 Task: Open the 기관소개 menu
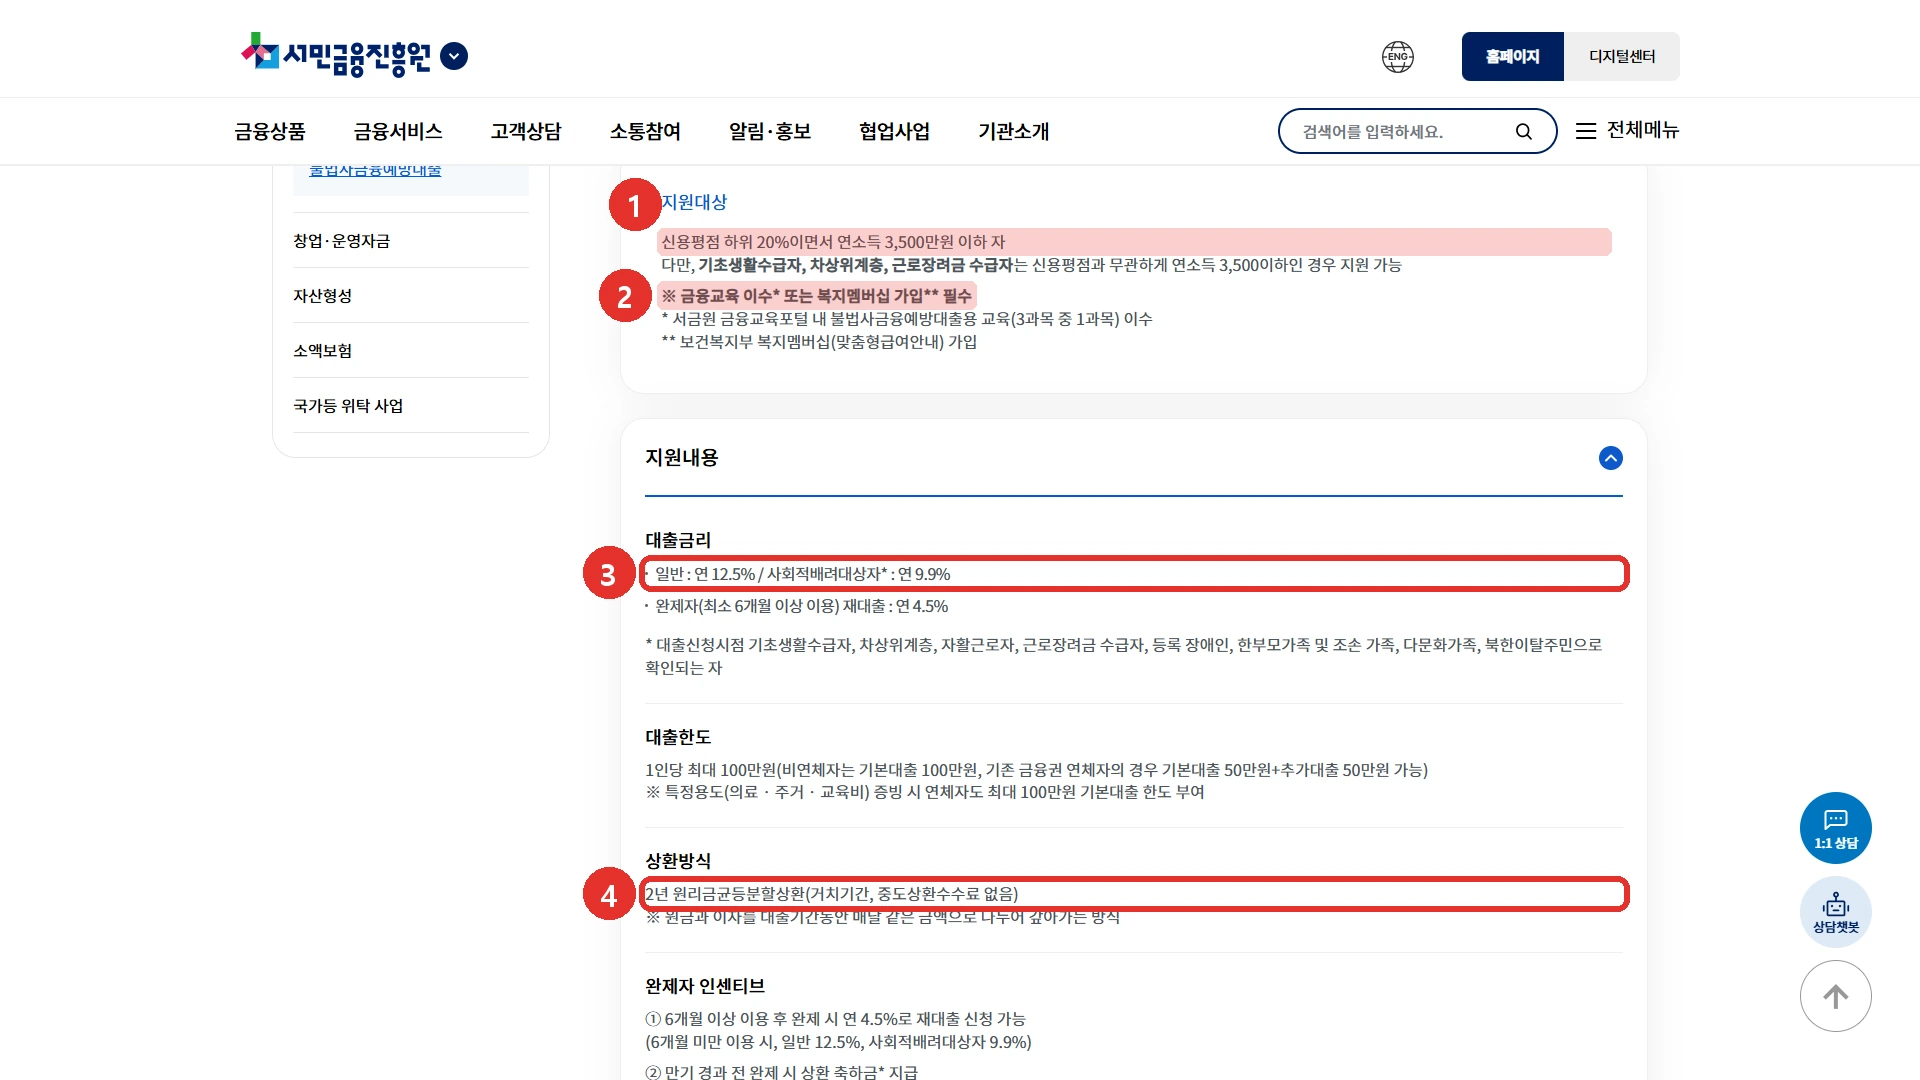click(1013, 131)
